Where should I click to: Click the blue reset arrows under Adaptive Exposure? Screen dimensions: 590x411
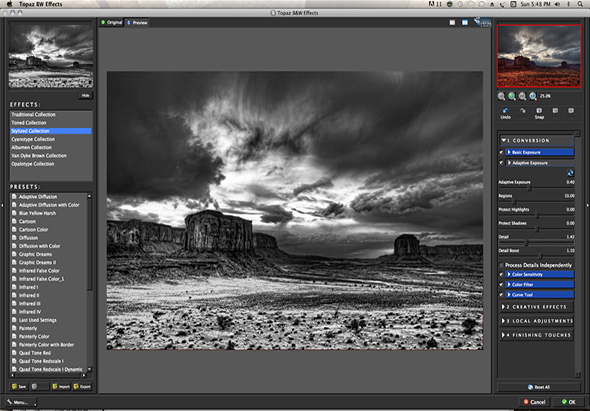(570, 173)
